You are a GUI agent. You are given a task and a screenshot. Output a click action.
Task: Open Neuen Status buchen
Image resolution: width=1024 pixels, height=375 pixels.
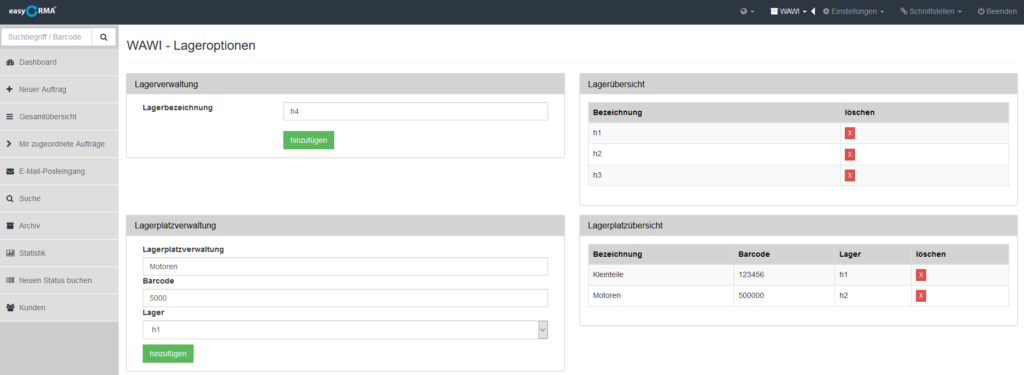[x=59, y=280]
